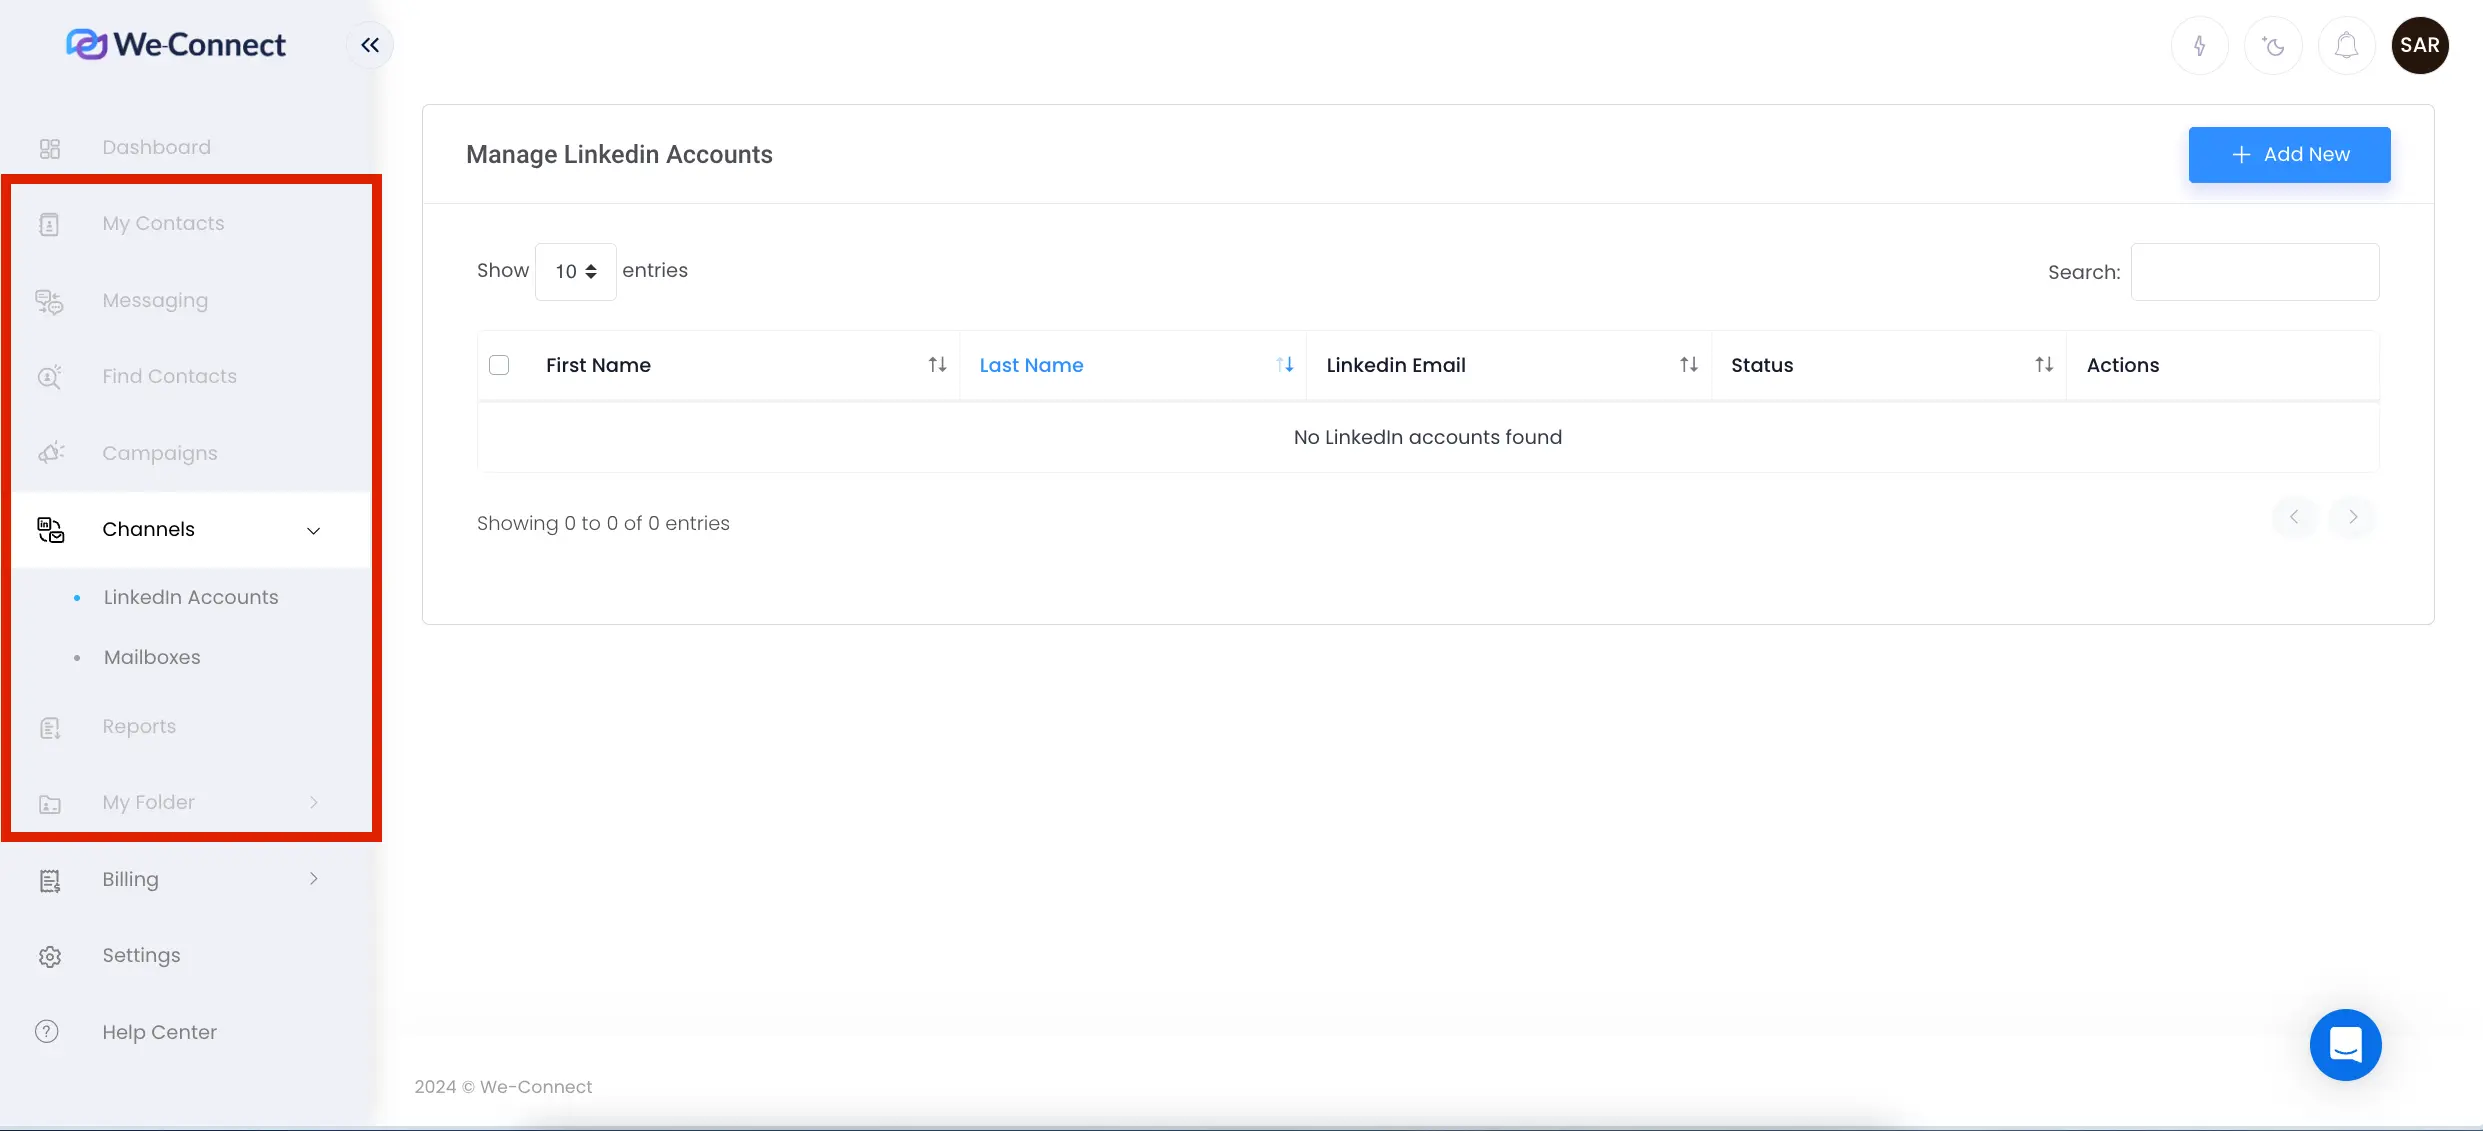Viewport: 2483px width, 1131px height.
Task: Go to next page with right arrow
Action: point(2353,517)
